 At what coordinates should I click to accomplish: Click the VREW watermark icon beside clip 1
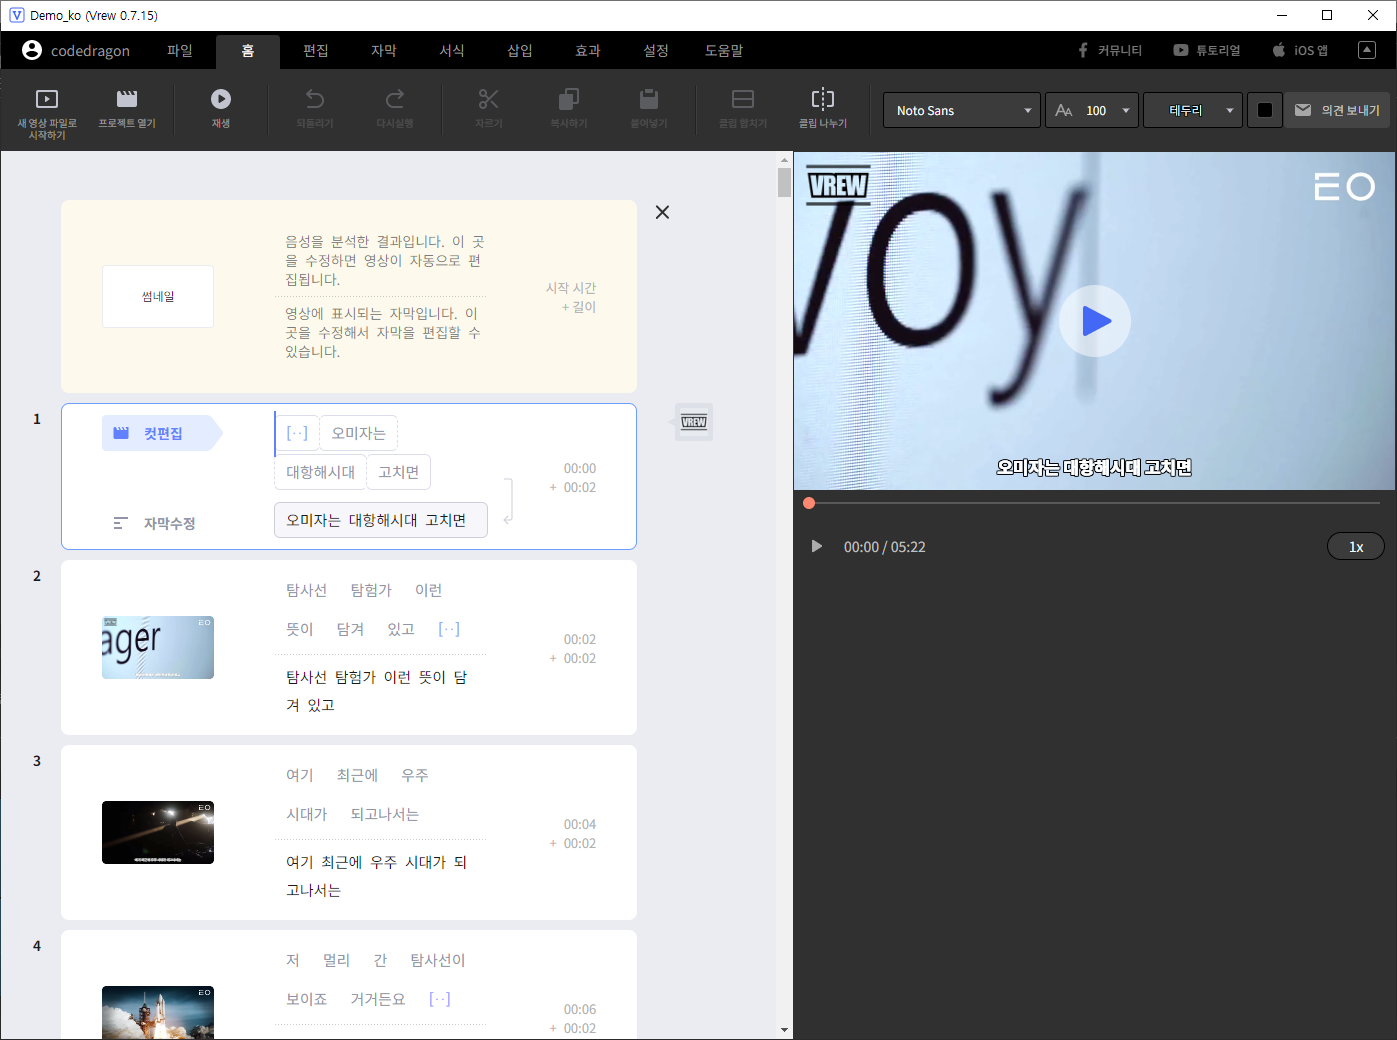click(694, 422)
